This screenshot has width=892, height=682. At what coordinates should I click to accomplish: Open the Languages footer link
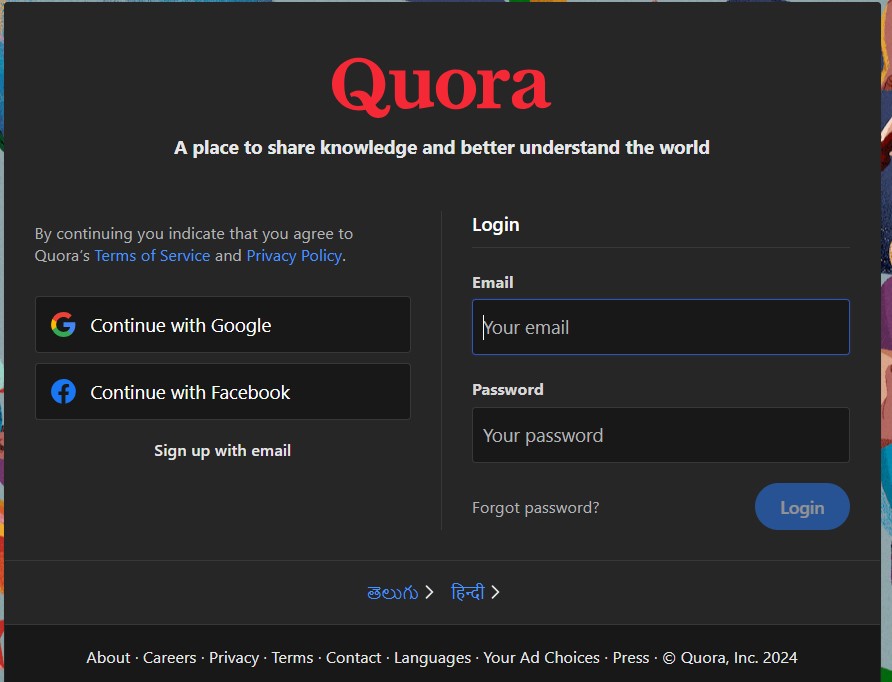pos(432,657)
